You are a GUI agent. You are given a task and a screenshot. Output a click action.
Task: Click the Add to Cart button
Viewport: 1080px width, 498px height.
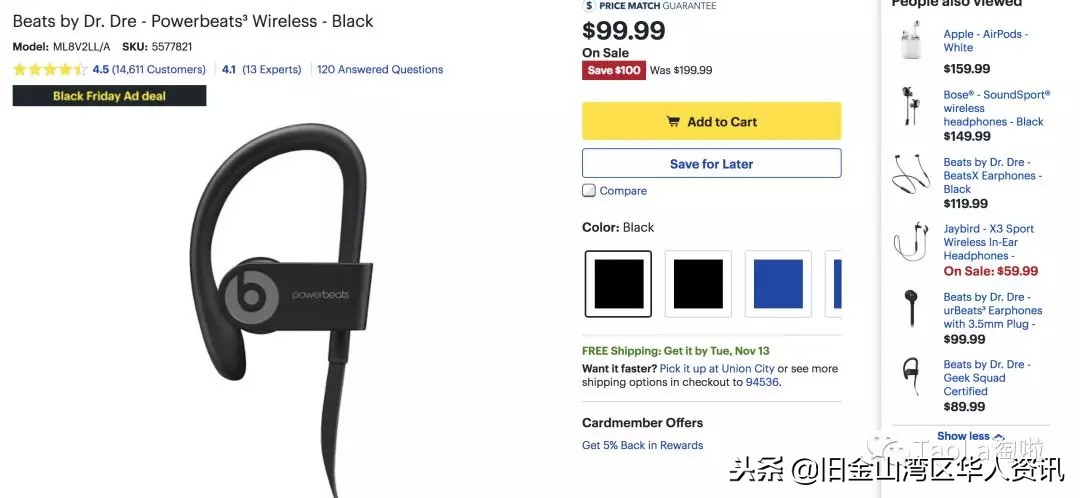712,121
